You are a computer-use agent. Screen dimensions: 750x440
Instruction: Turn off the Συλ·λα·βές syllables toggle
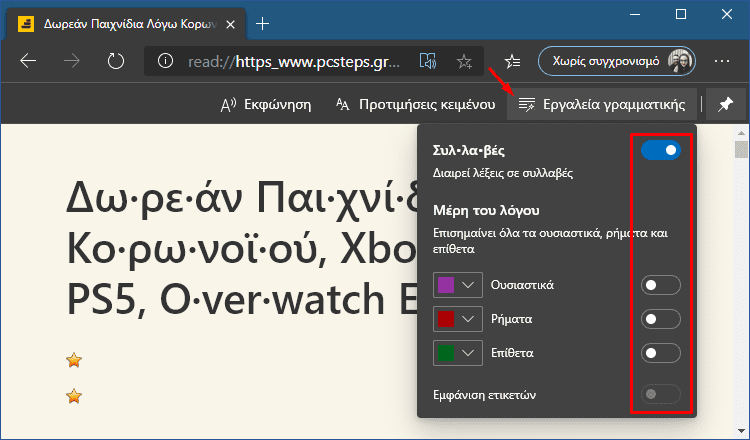661,150
